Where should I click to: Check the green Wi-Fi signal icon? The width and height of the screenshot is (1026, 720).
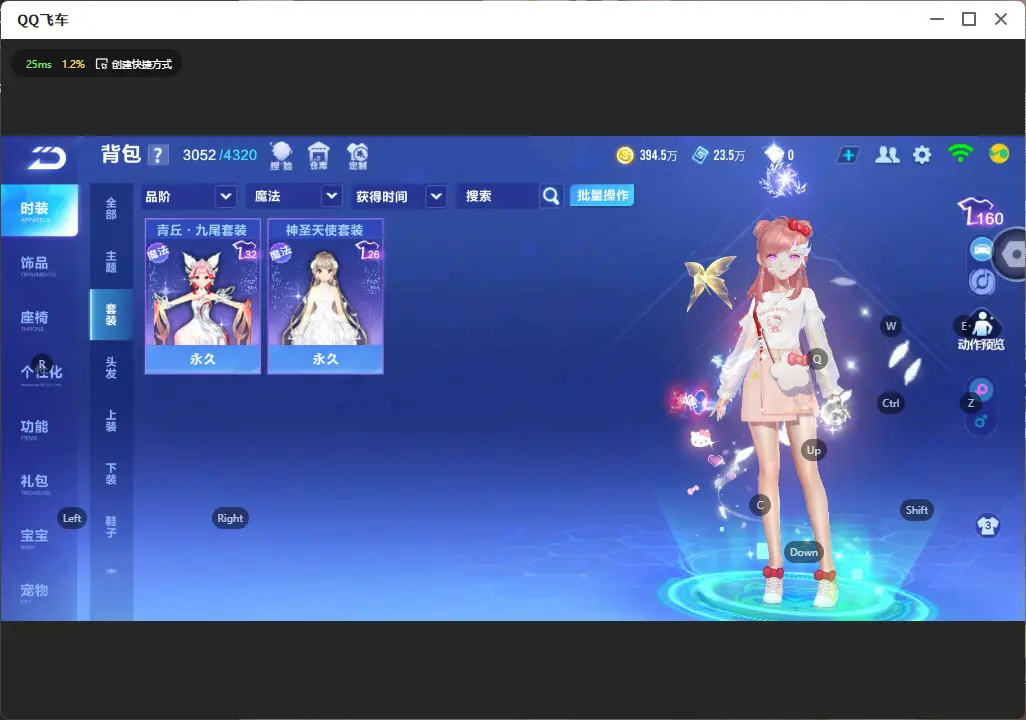point(960,154)
